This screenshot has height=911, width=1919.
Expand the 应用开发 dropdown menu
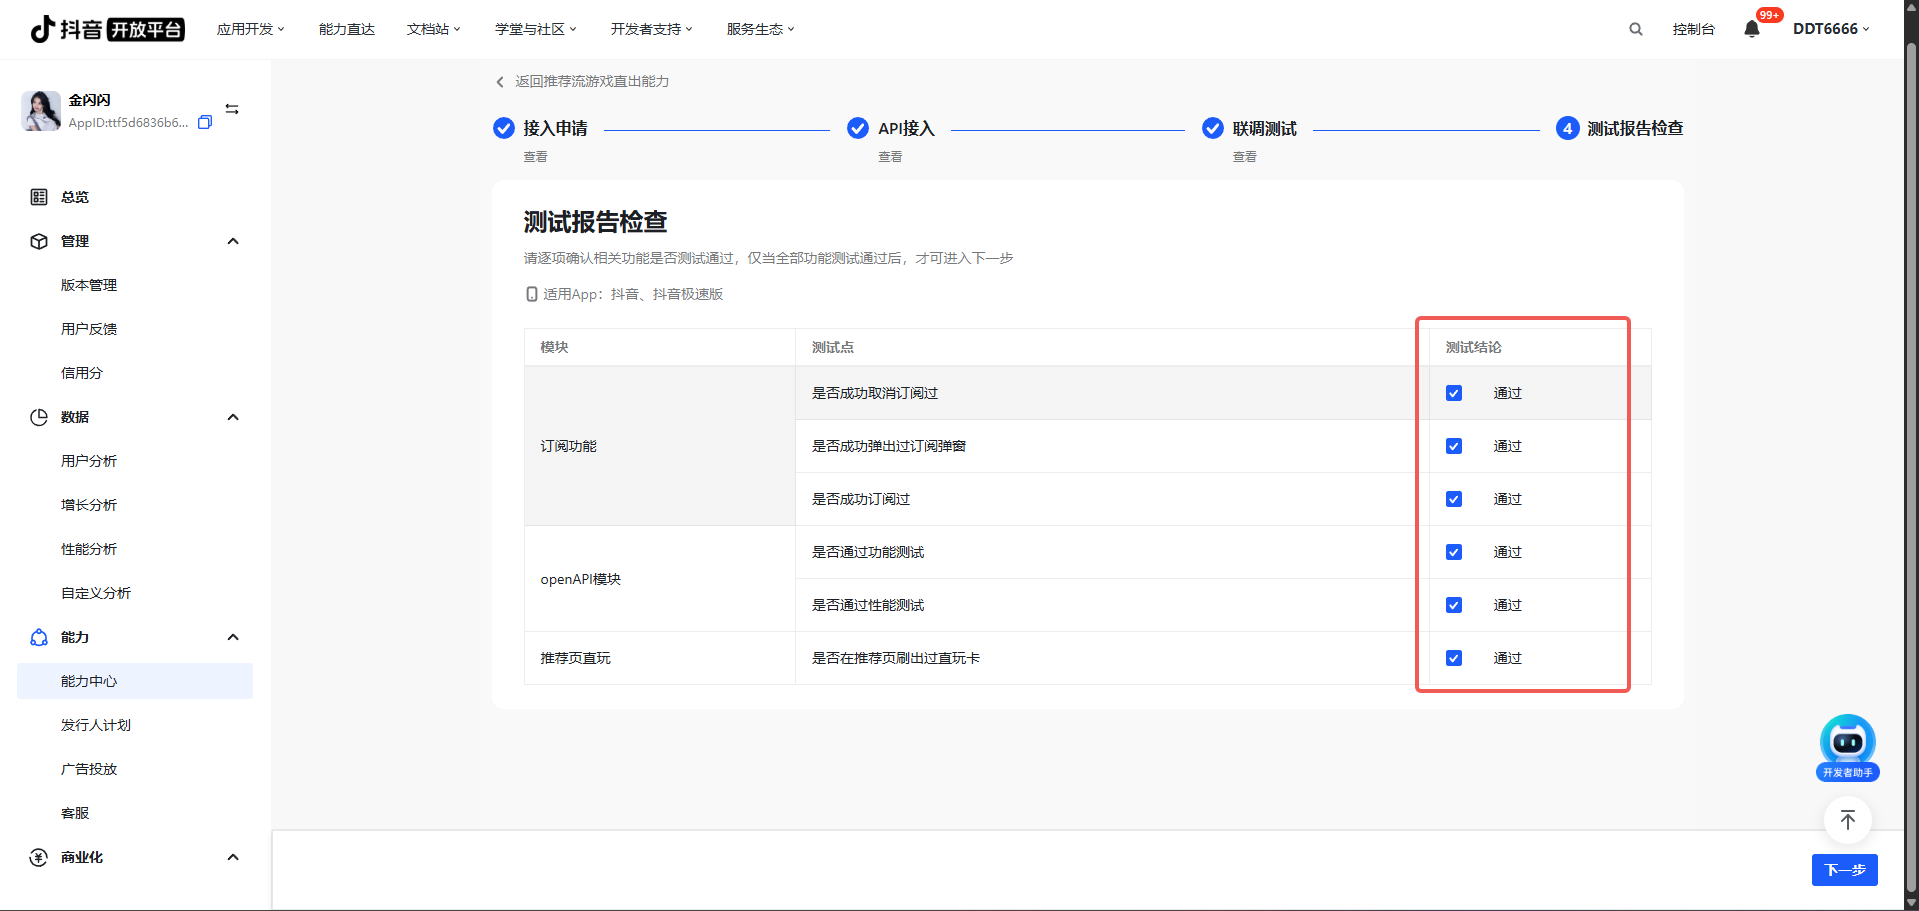click(250, 29)
